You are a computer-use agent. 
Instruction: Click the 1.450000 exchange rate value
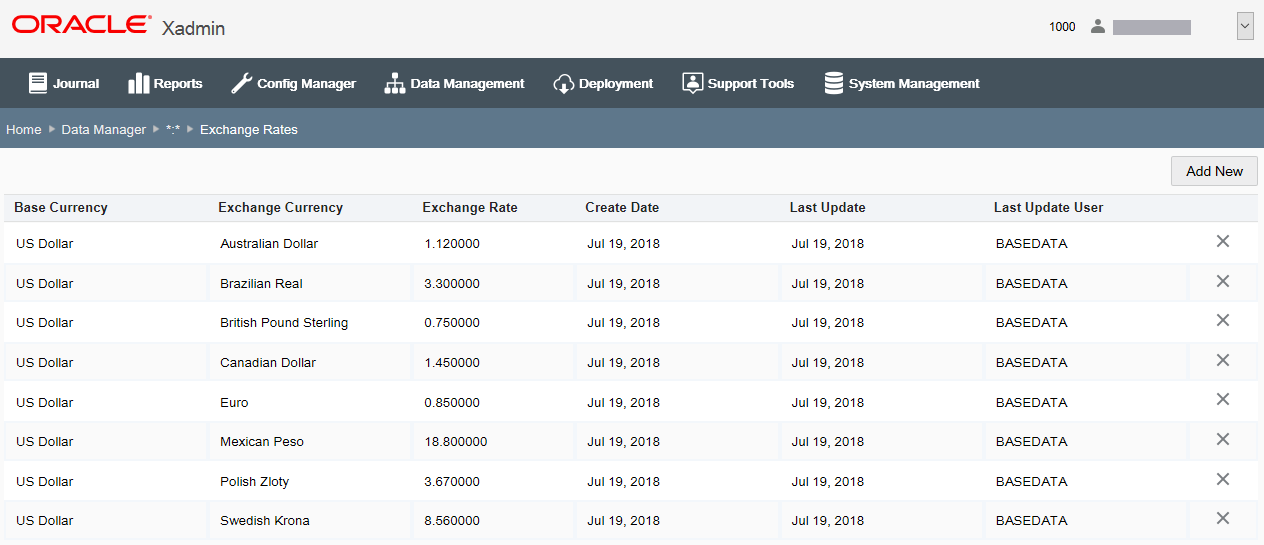pyautogui.click(x=452, y=362)
